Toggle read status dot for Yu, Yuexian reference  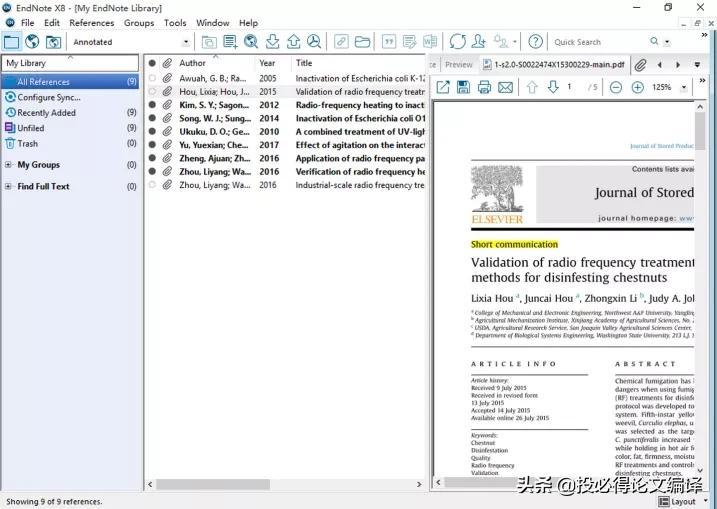click(152, 145)
